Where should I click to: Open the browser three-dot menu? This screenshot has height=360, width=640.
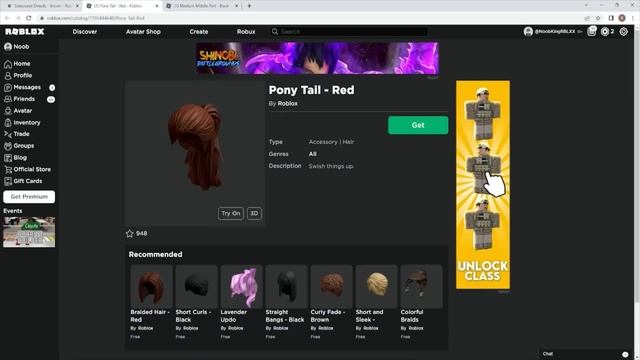633,18
